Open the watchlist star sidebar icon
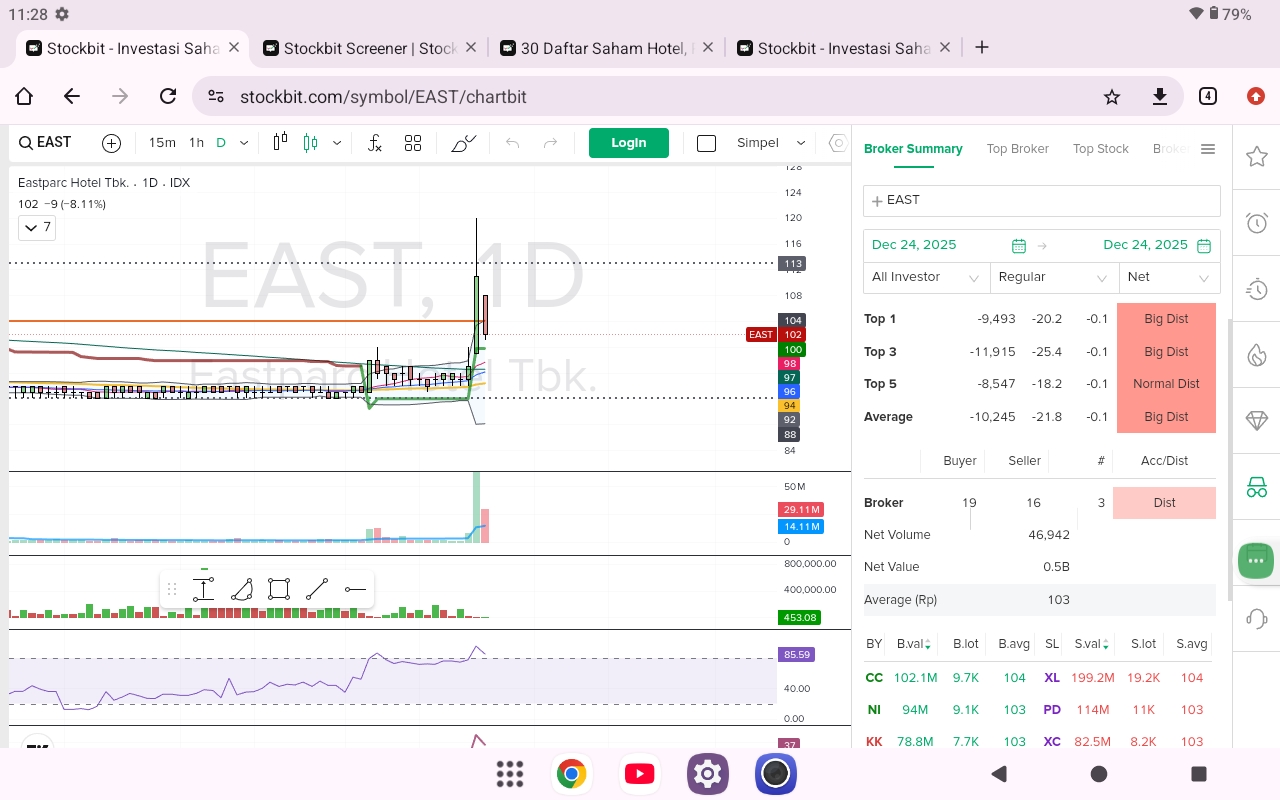1280x800 pixels. 1257,157
